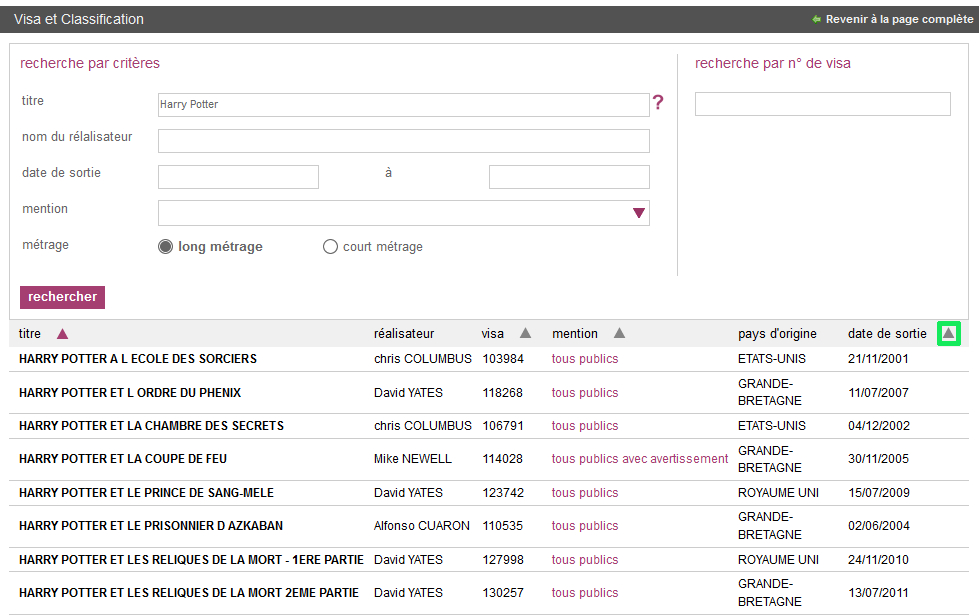Sort results by visa number arrow
The image size is (979, 616).
pos(525,334)
